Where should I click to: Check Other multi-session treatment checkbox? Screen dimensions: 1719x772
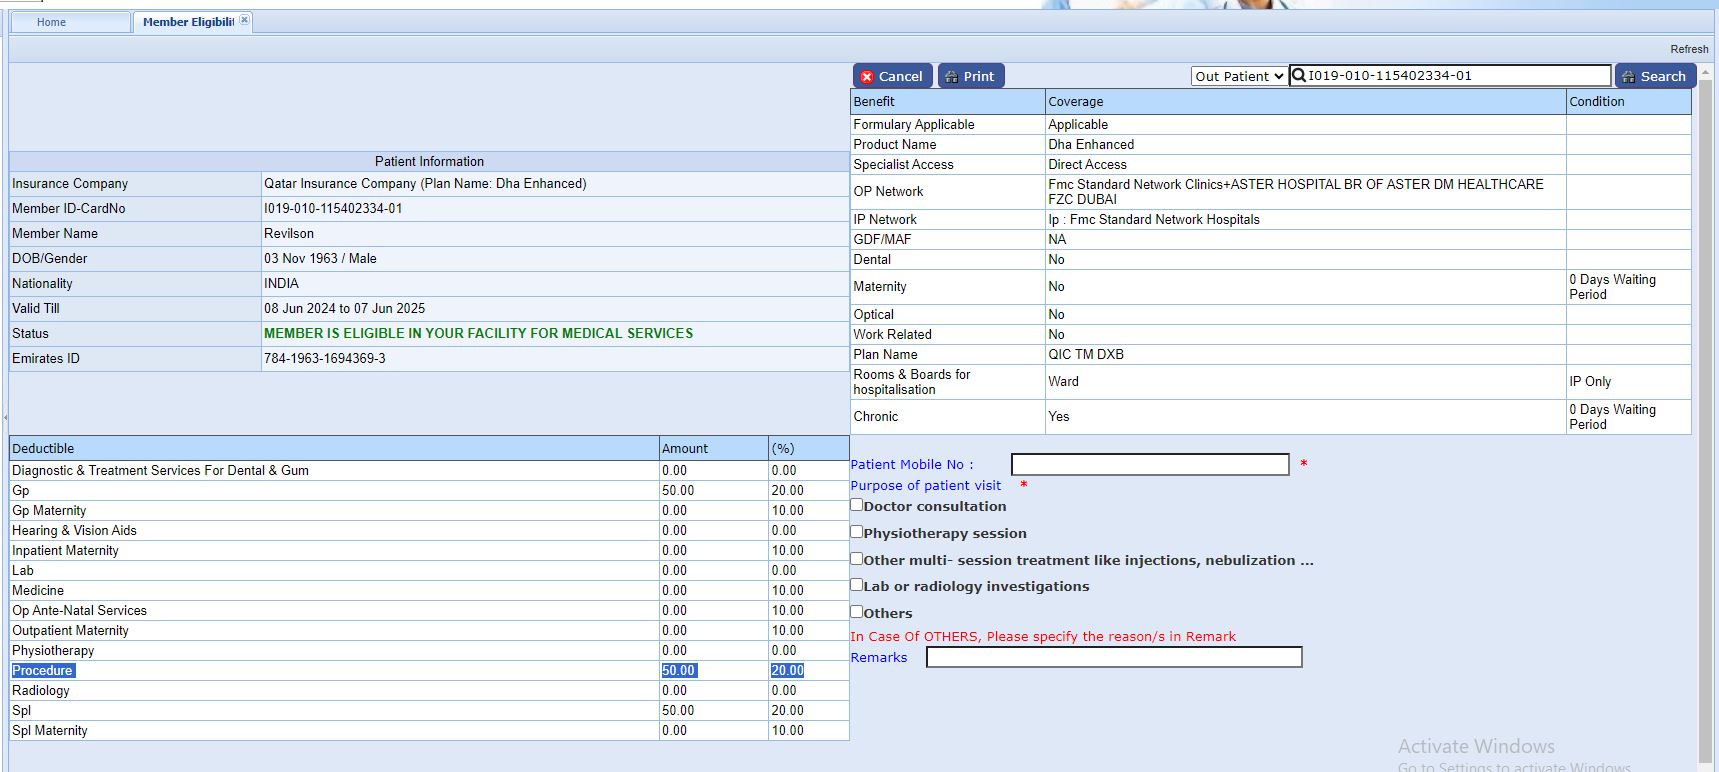[857, 559]
